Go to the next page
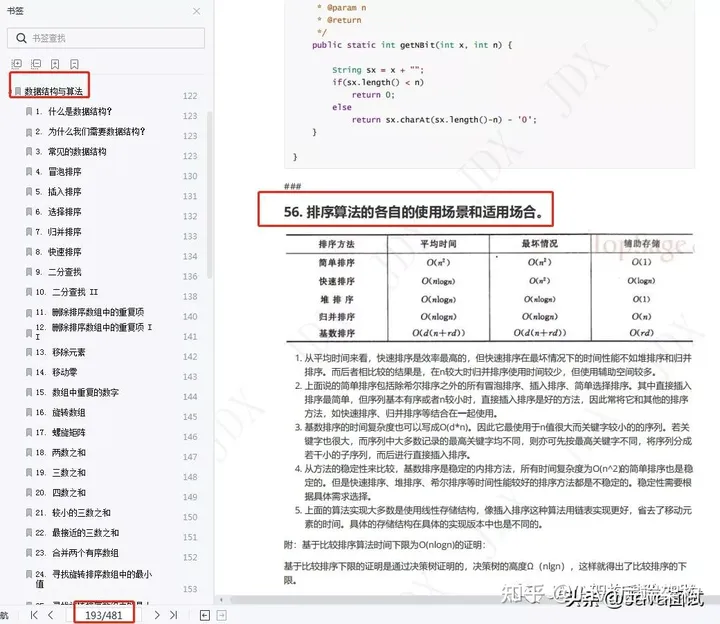 coord(157,615)
